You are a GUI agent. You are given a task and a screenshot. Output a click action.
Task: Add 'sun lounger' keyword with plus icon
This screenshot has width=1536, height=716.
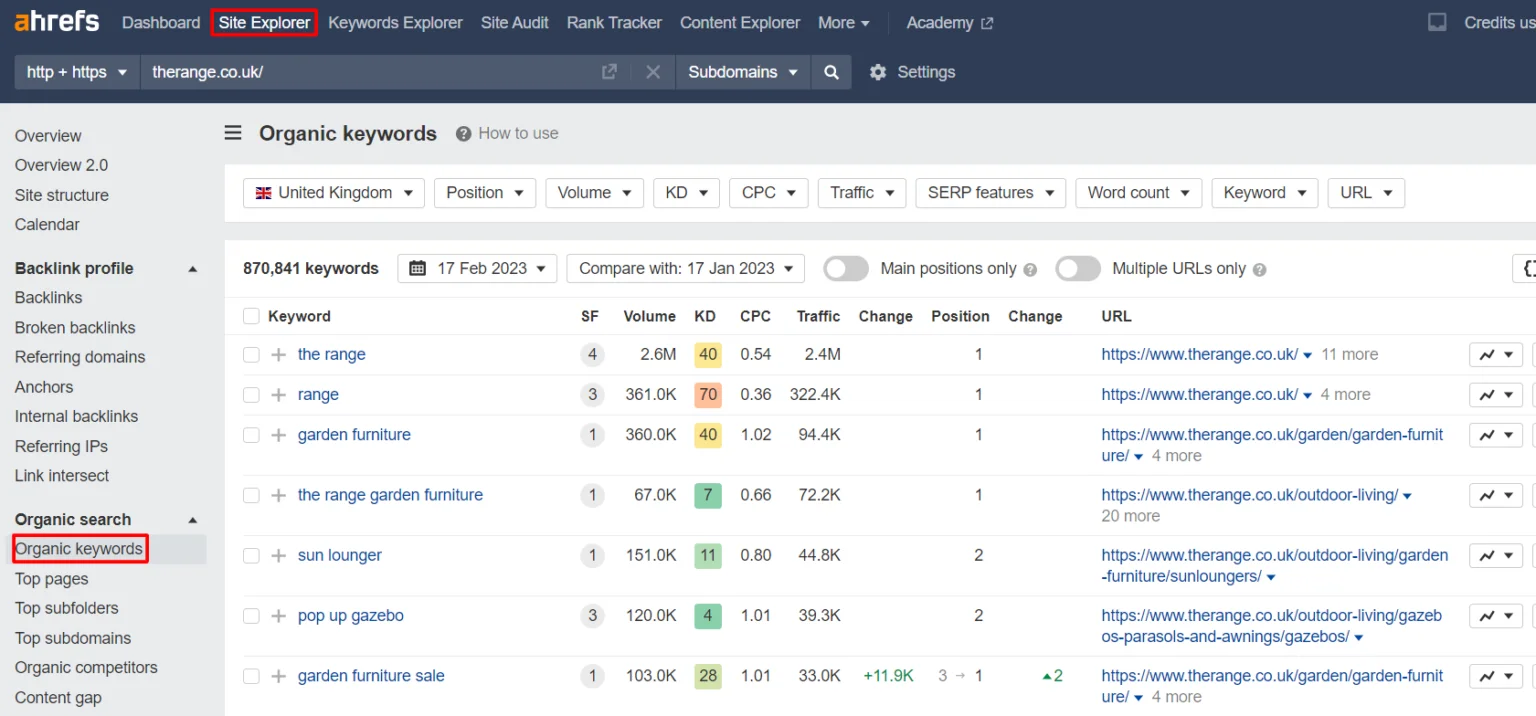tap(279, 555)
